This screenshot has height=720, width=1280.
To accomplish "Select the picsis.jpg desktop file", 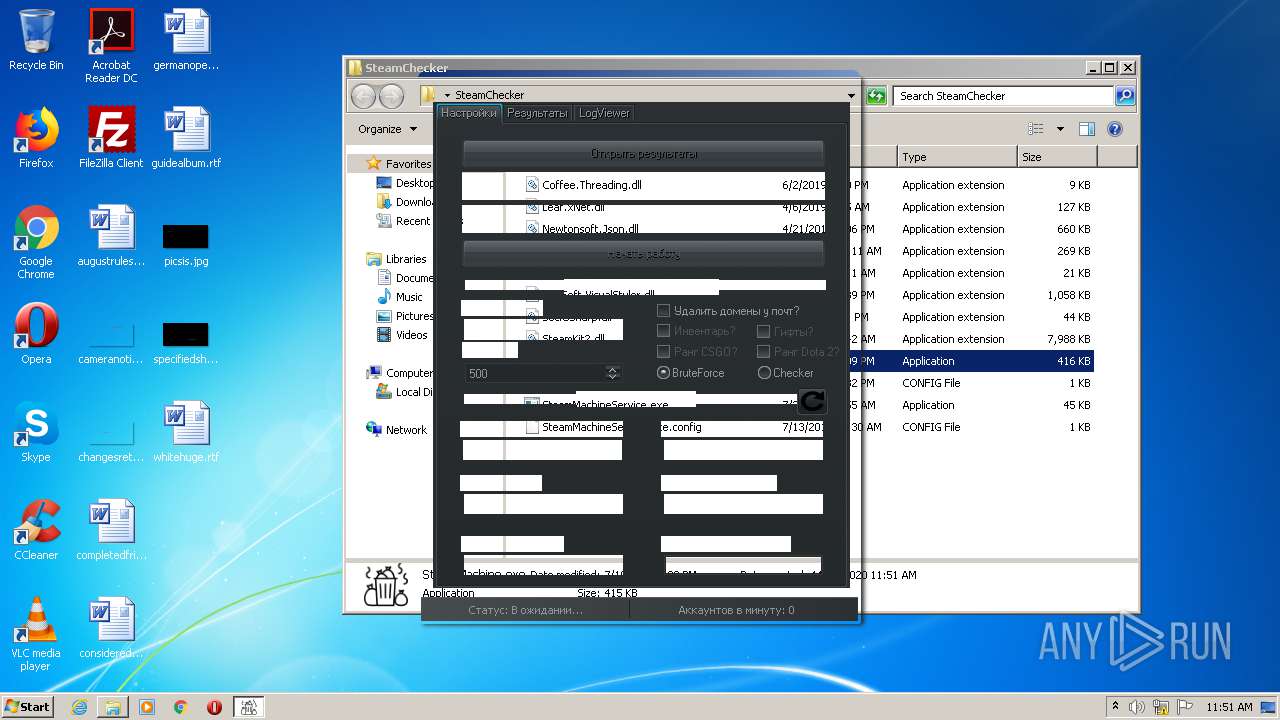I will point(186,245).
